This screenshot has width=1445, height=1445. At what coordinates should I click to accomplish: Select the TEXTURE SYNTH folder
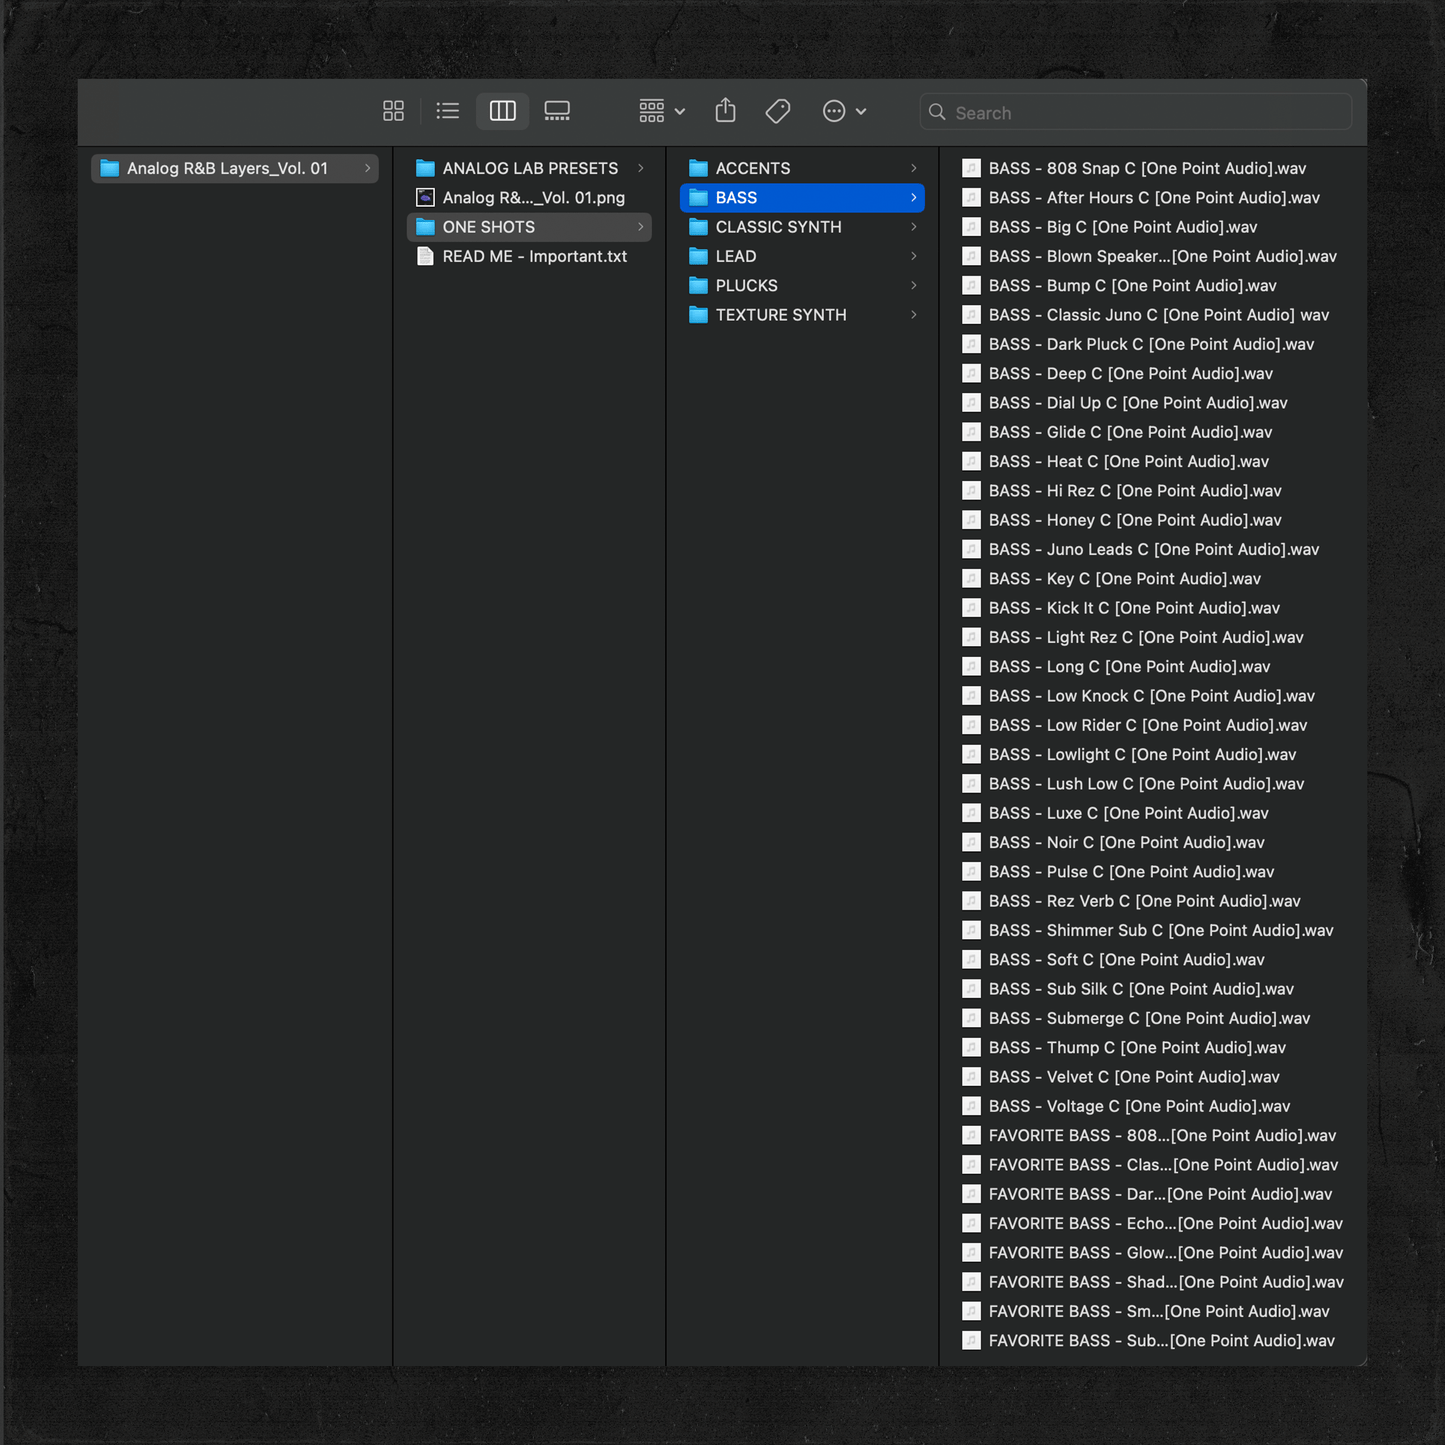780,315
